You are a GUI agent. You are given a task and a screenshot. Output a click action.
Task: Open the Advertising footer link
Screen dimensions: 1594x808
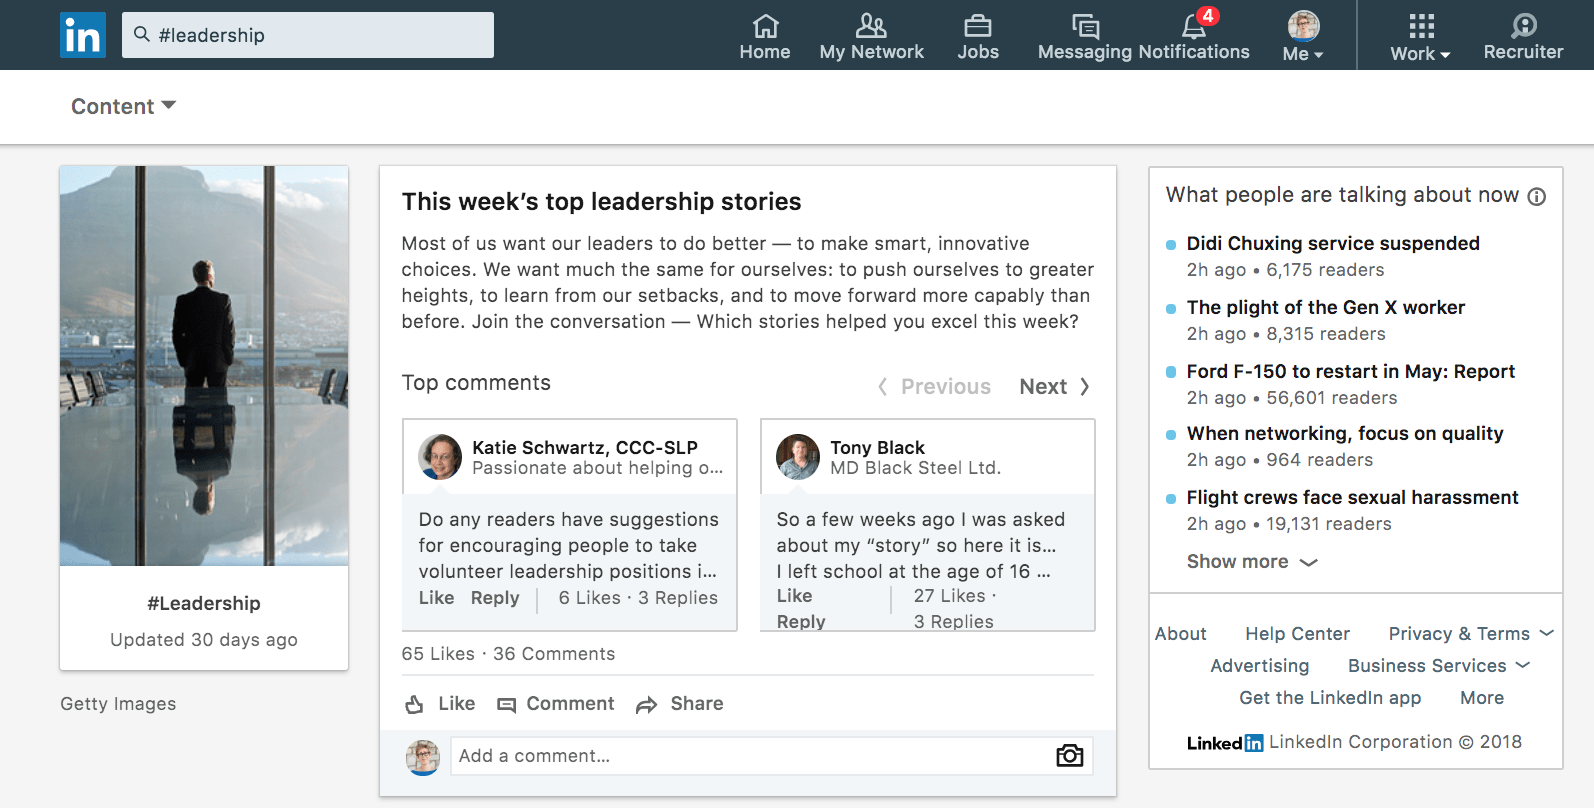[x=1259, y=666]
